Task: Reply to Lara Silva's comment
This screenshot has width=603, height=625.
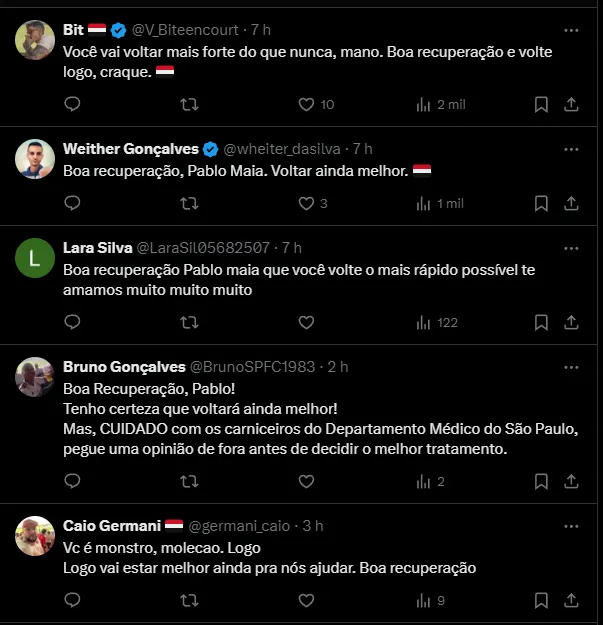Action: (x=72, y=322)
